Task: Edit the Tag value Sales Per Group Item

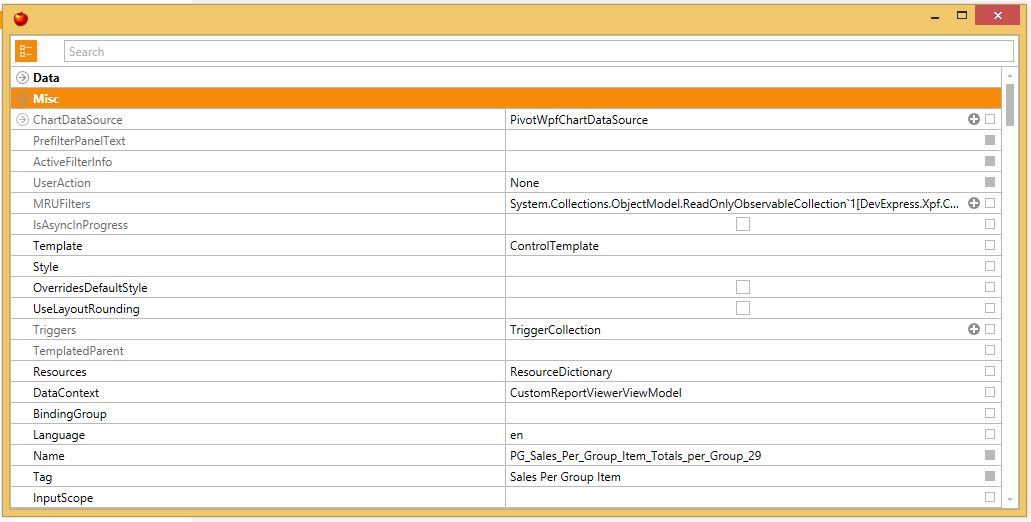Action: 565,477
